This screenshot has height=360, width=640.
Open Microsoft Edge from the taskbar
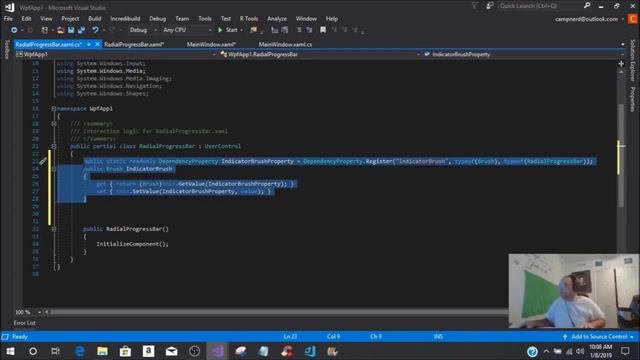tap(79, 351)
